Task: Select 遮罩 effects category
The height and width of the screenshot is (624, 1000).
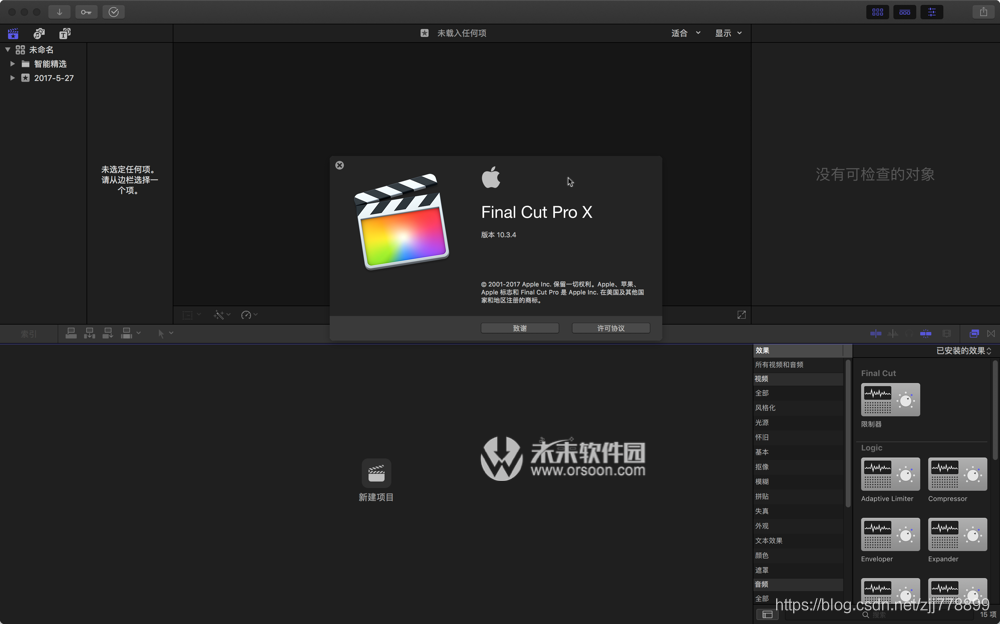Action: pos(798,570)
